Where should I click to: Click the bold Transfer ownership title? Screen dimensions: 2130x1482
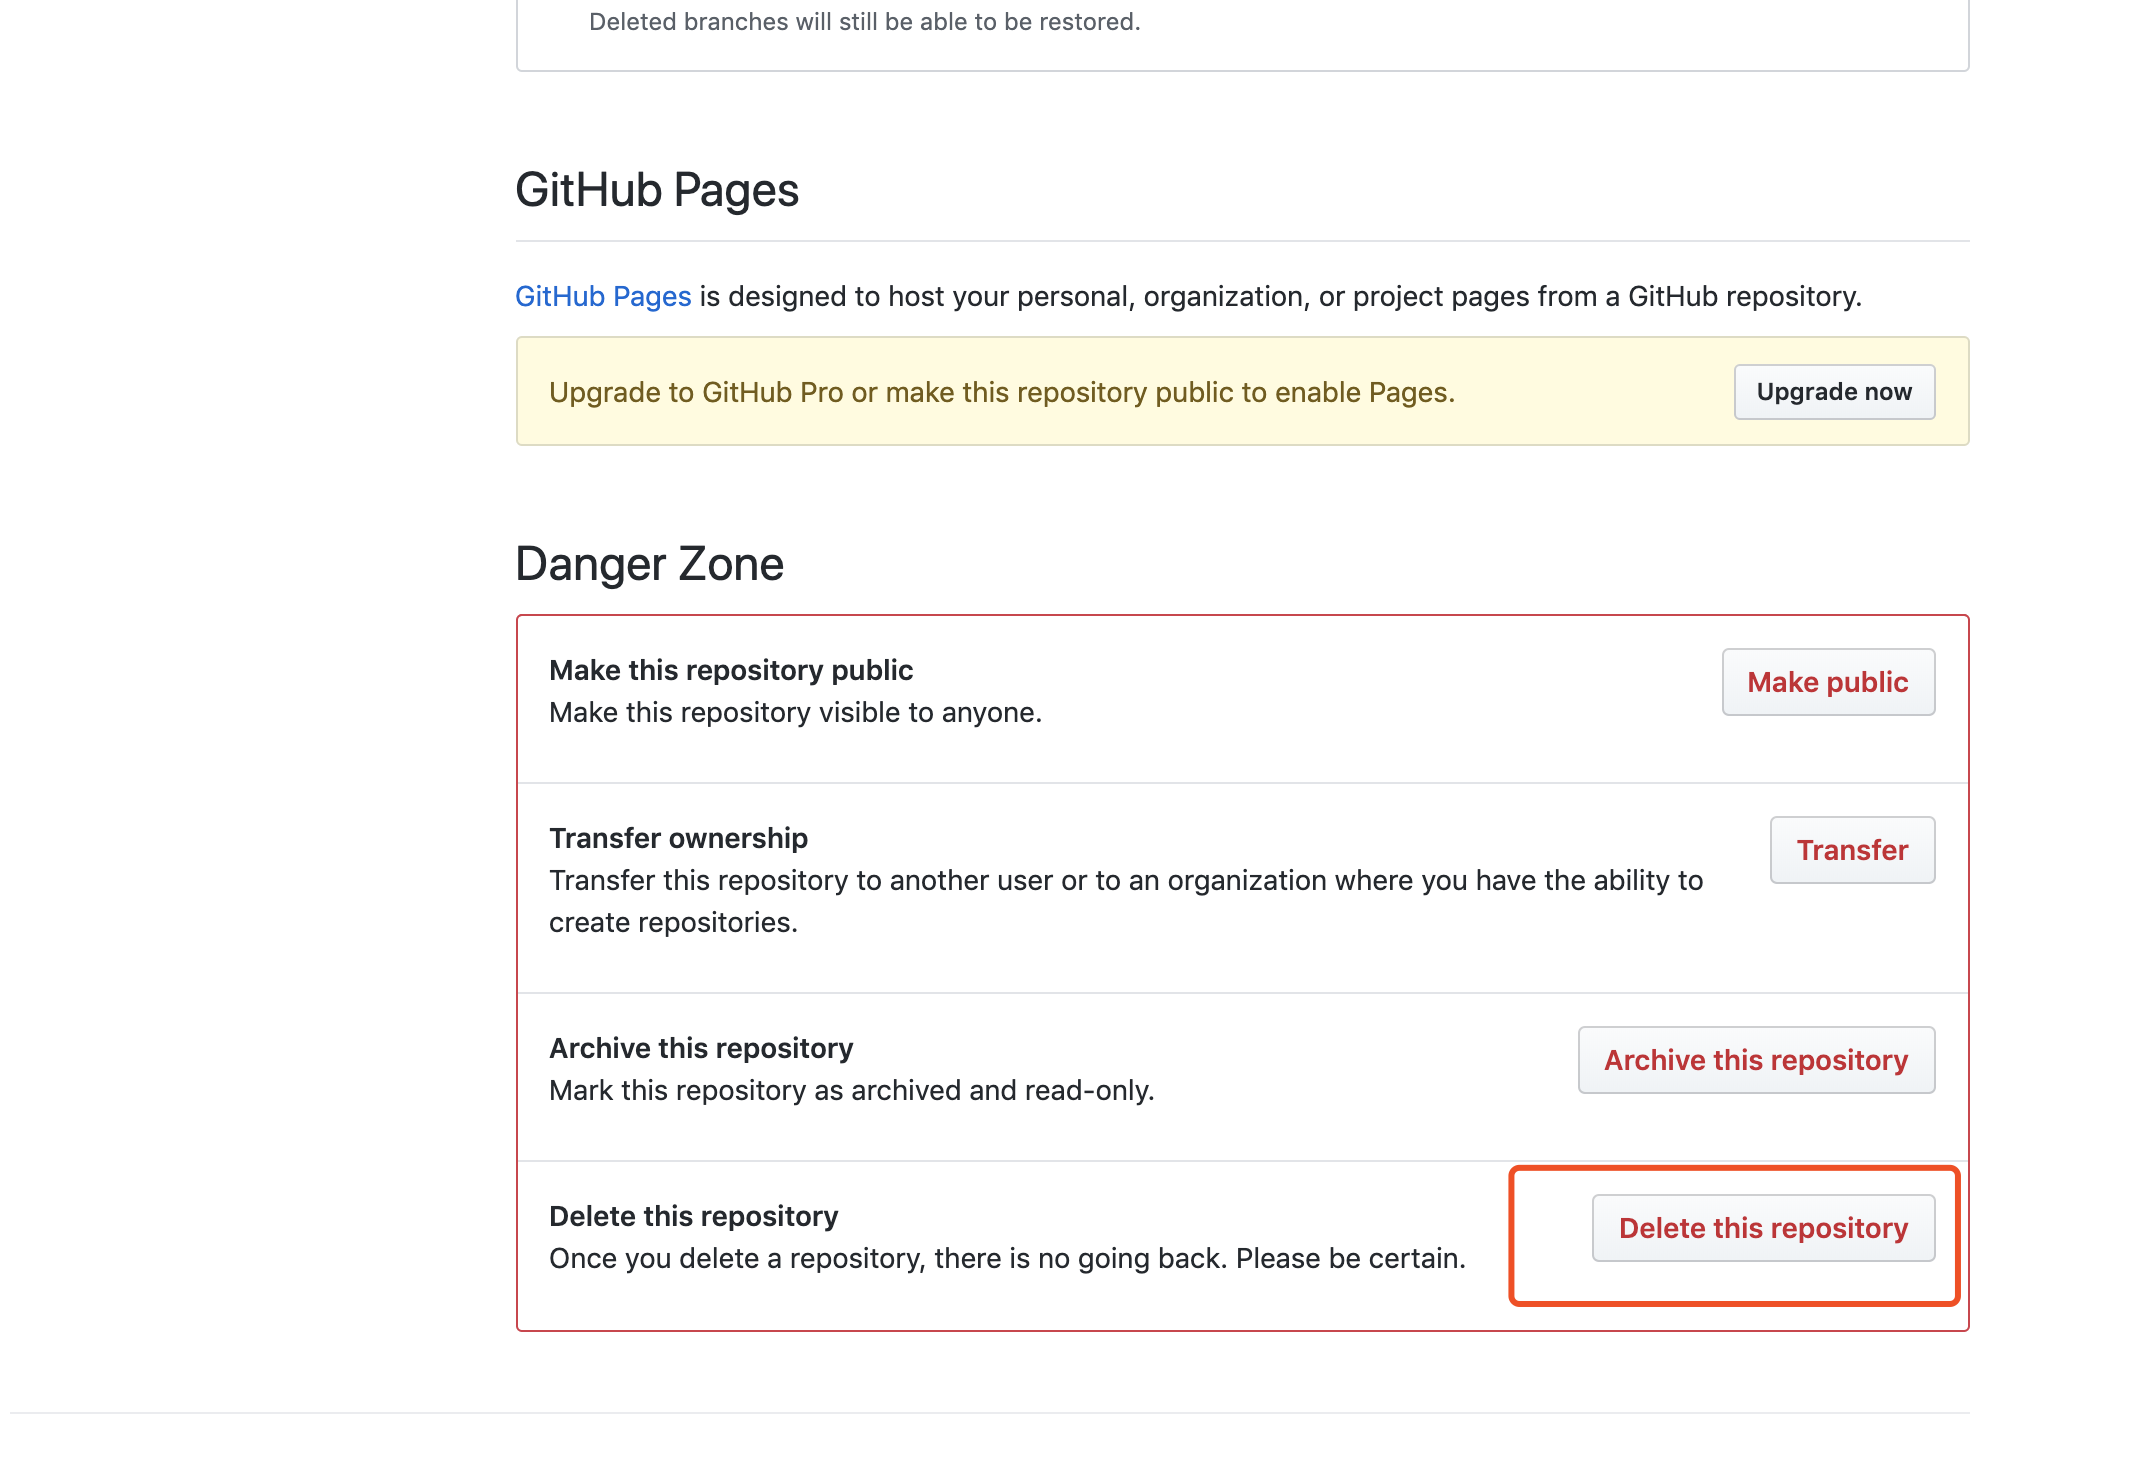[x=678, y=838]
